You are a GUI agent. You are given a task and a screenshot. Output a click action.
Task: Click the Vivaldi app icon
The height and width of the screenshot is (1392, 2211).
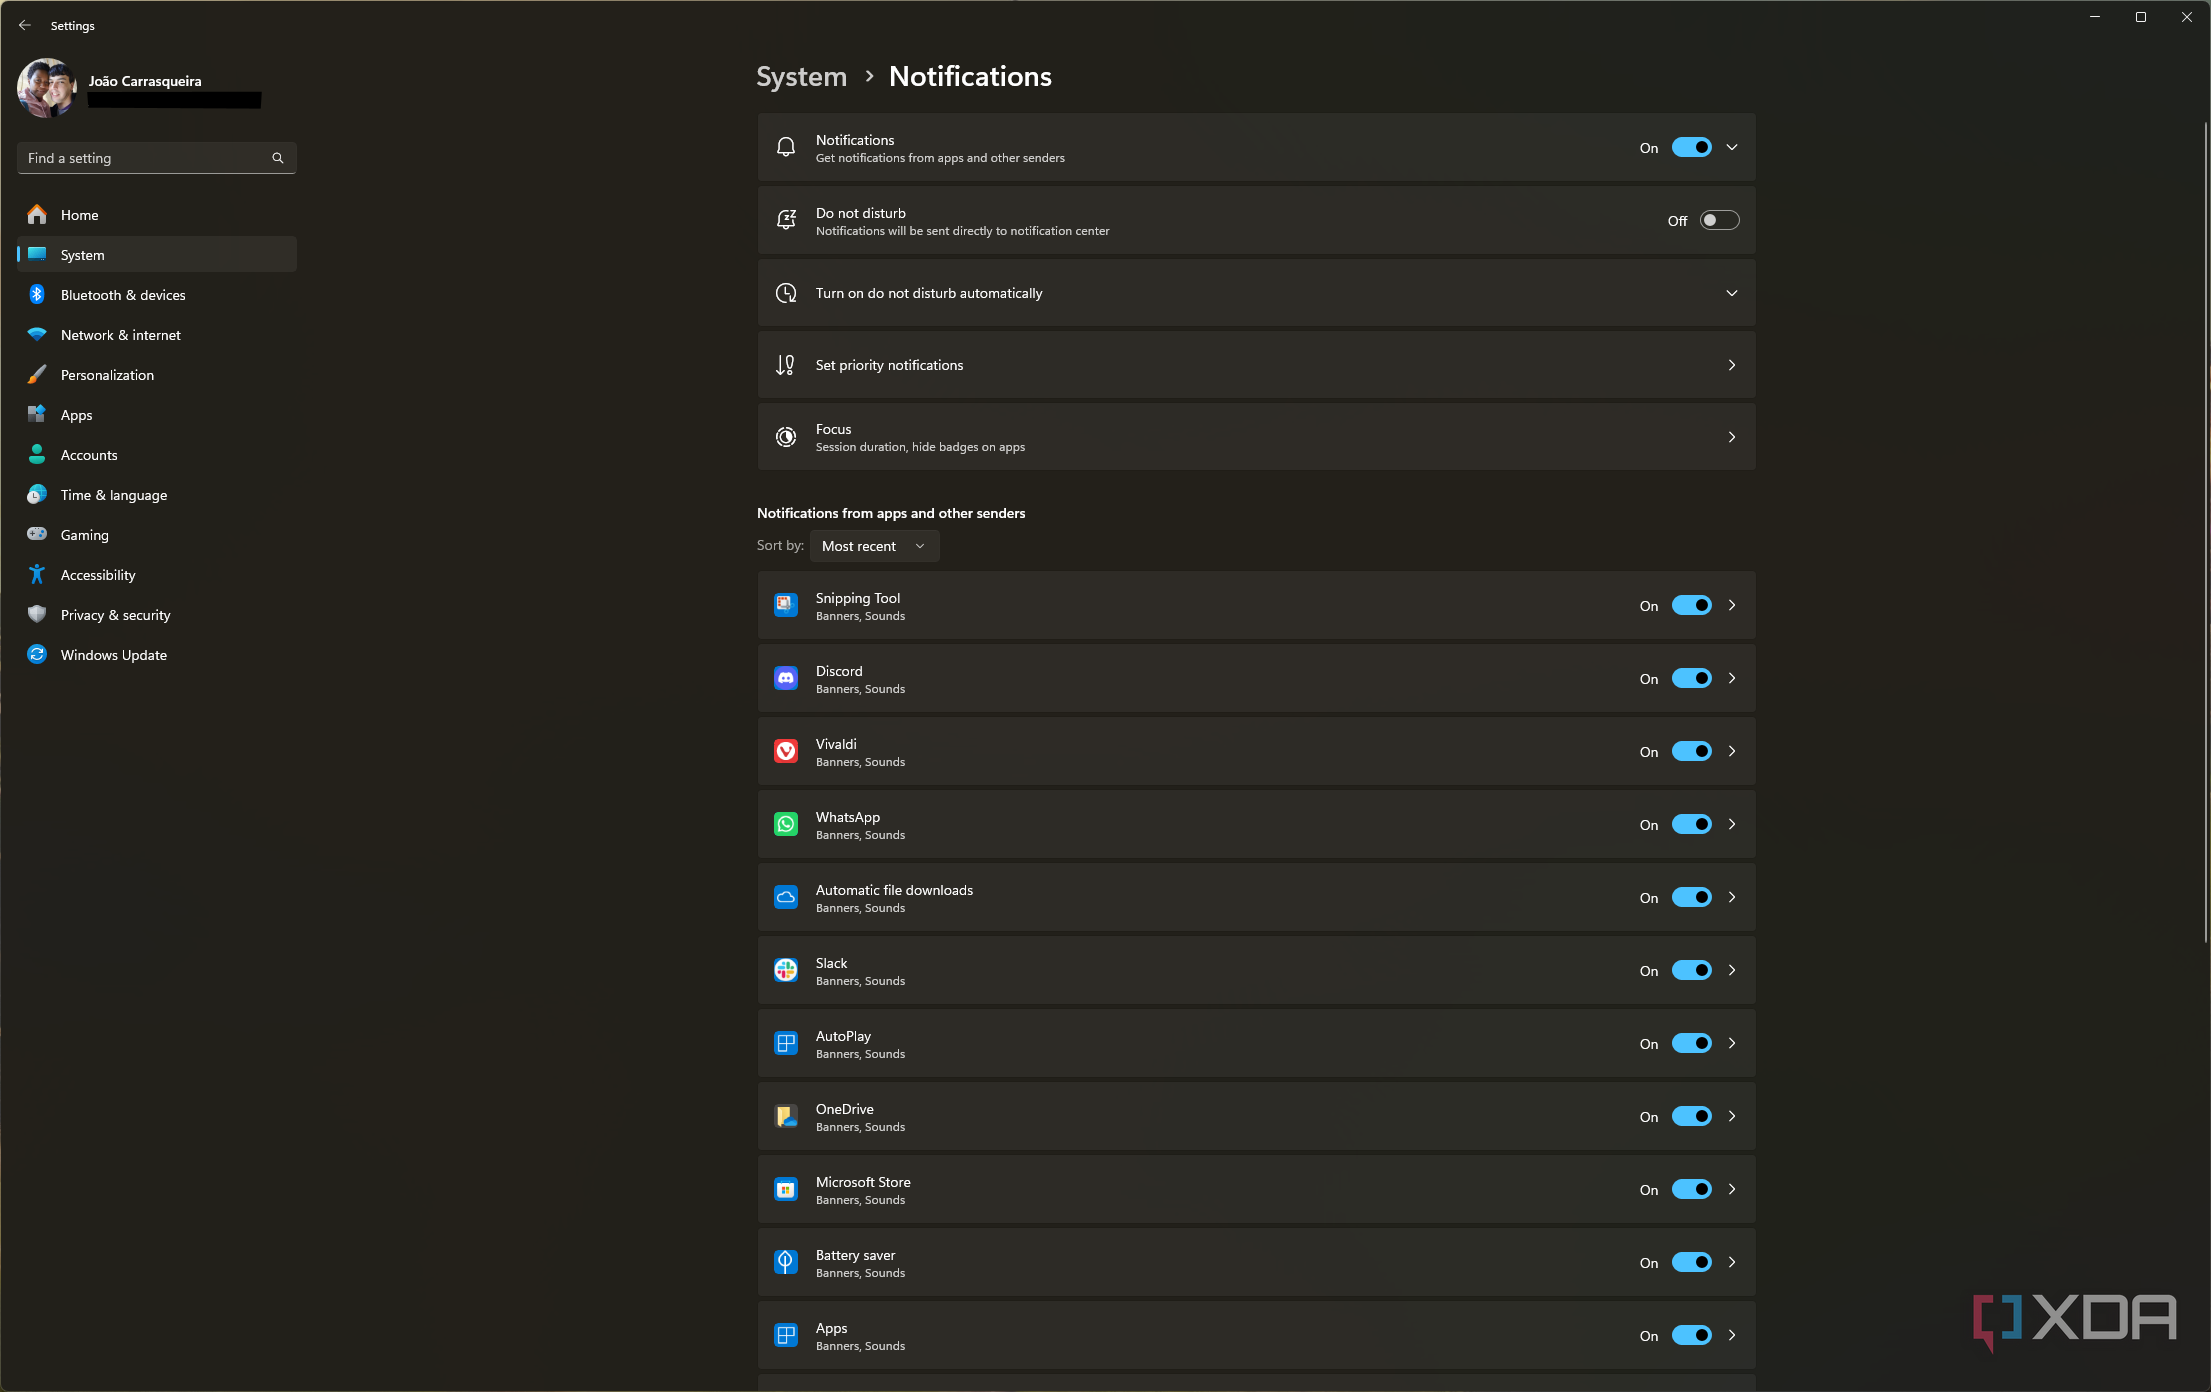(x=786, y=751)
